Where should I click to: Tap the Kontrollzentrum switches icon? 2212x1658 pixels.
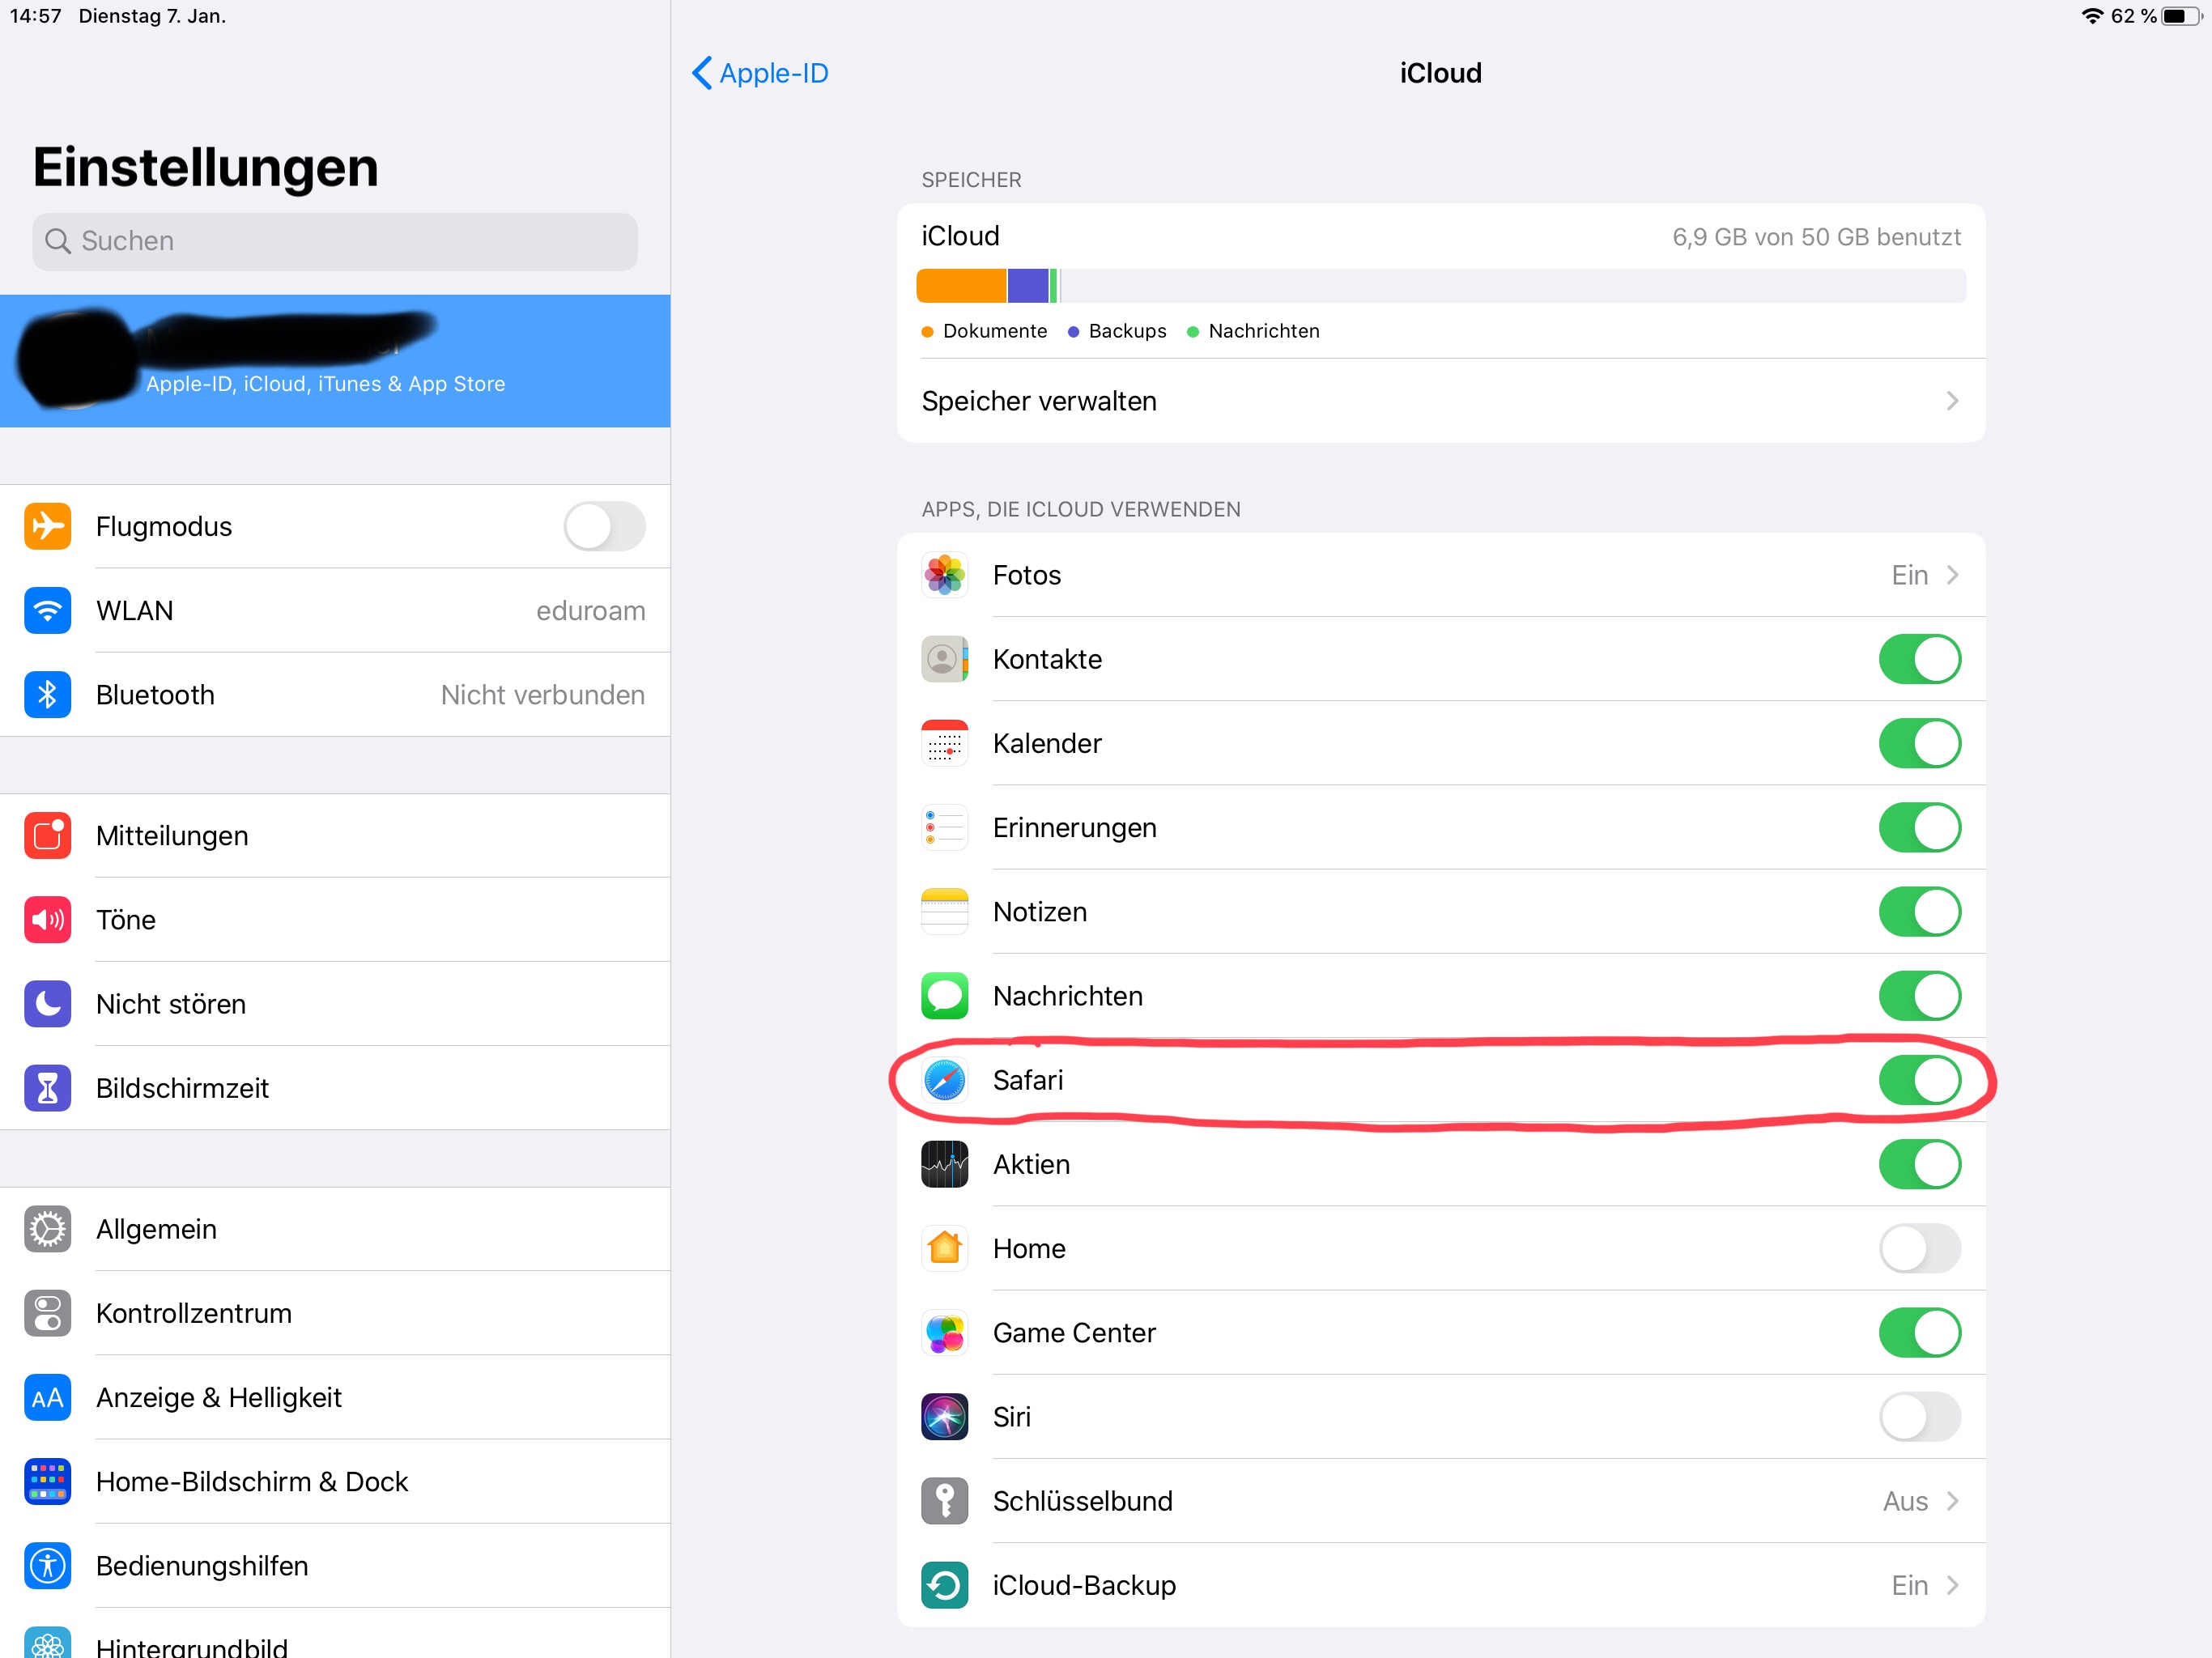click(47, 1313)
